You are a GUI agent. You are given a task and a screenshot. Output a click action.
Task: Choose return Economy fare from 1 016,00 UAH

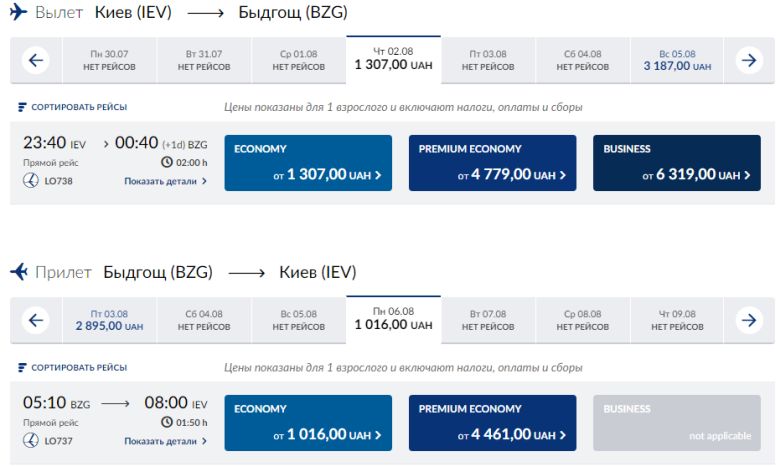pyautogui.click(x=306, y=423)
